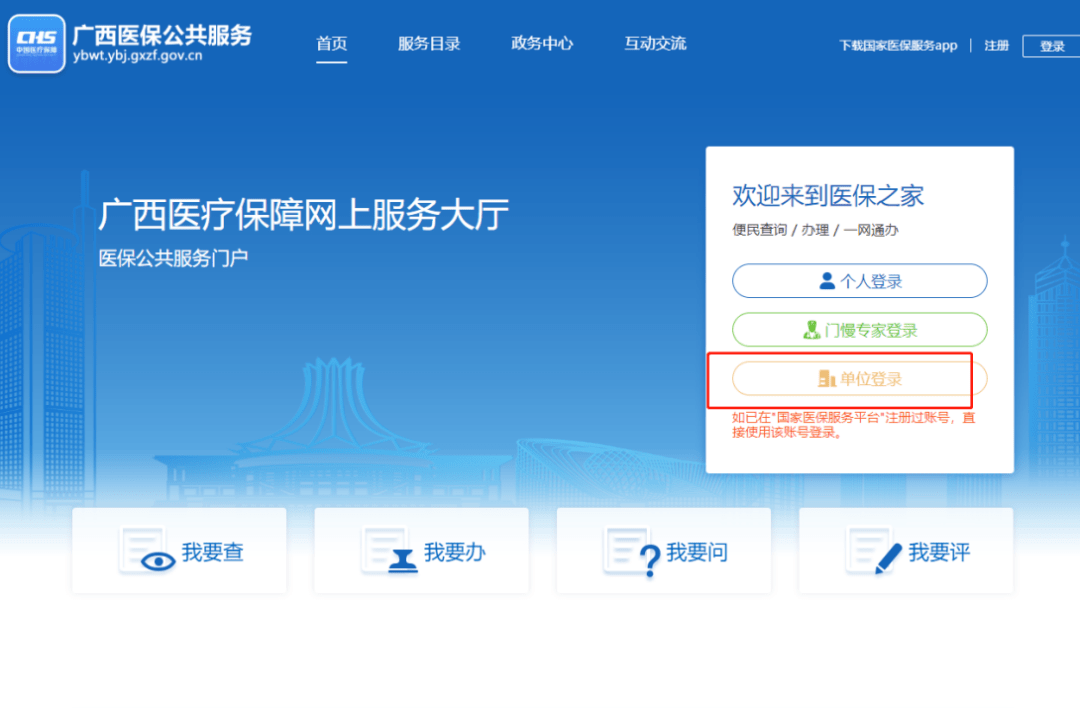Click the 登录 button in header

point(1052,46)
